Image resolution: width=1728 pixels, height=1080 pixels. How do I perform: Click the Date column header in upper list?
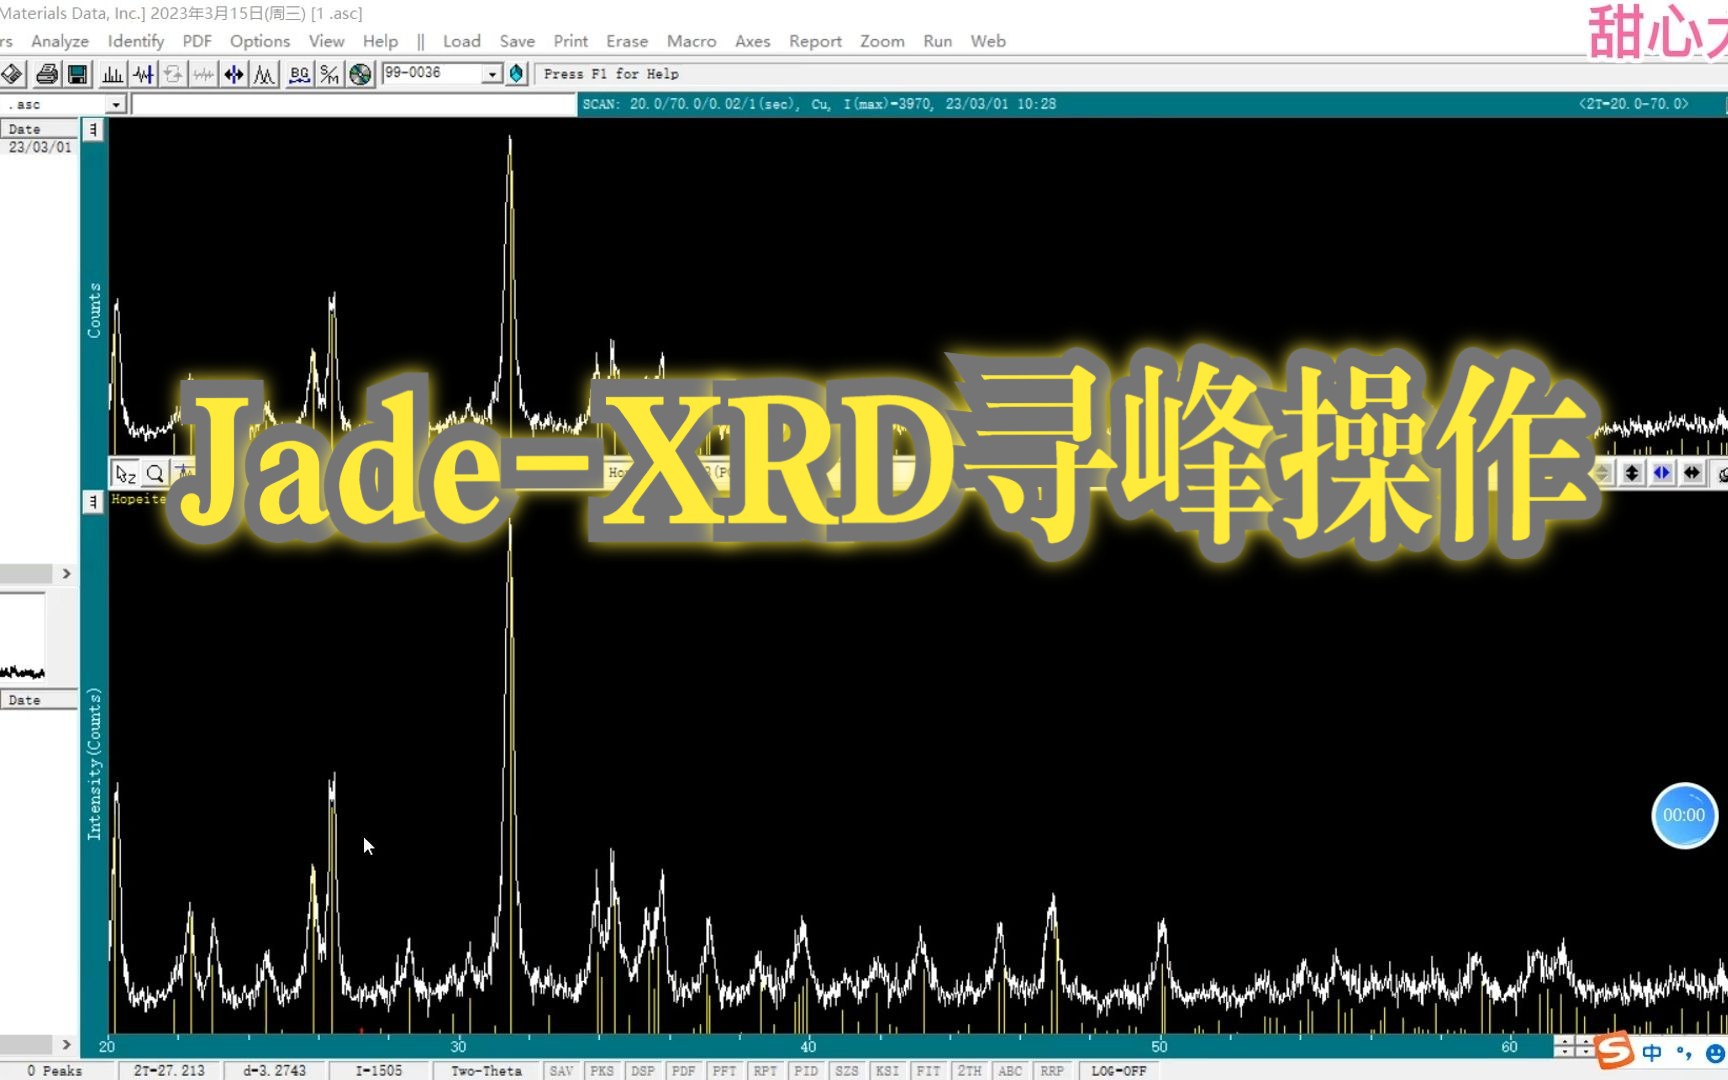point(39,129)
